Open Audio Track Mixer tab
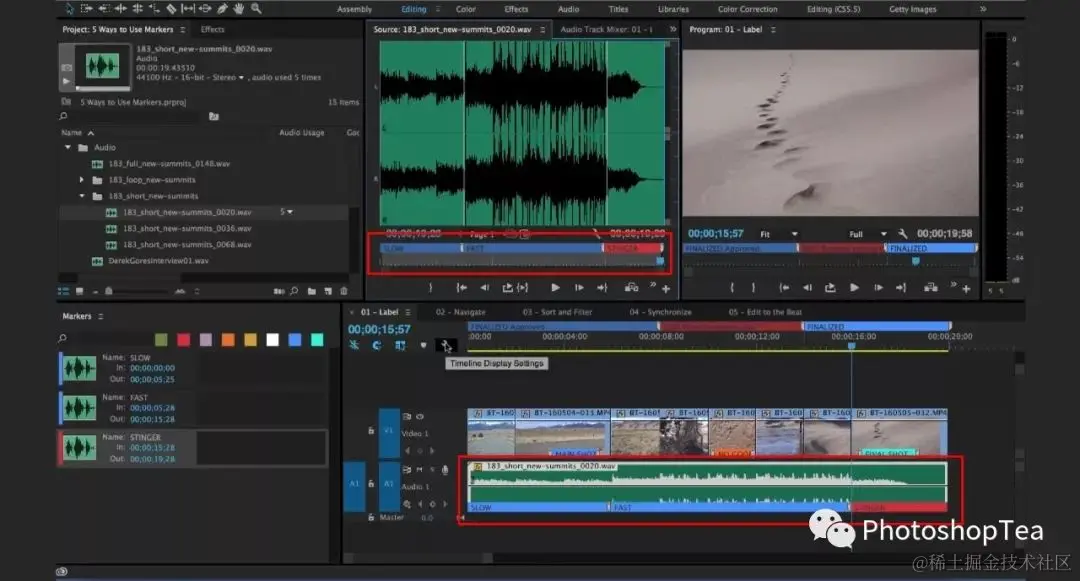1080x581 pixels. 606,30
